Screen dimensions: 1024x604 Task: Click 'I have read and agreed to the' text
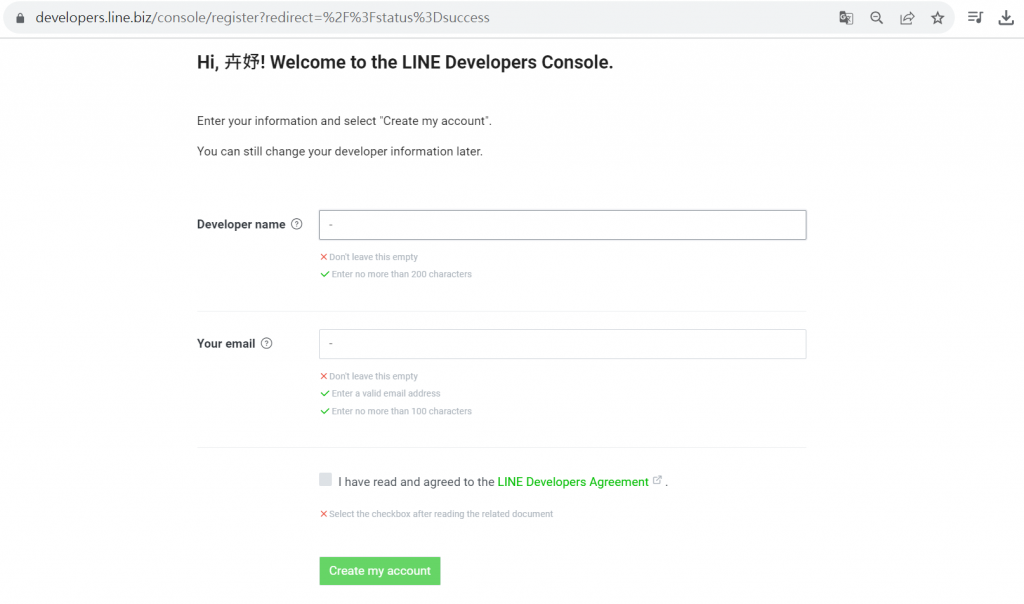(416, 482)
